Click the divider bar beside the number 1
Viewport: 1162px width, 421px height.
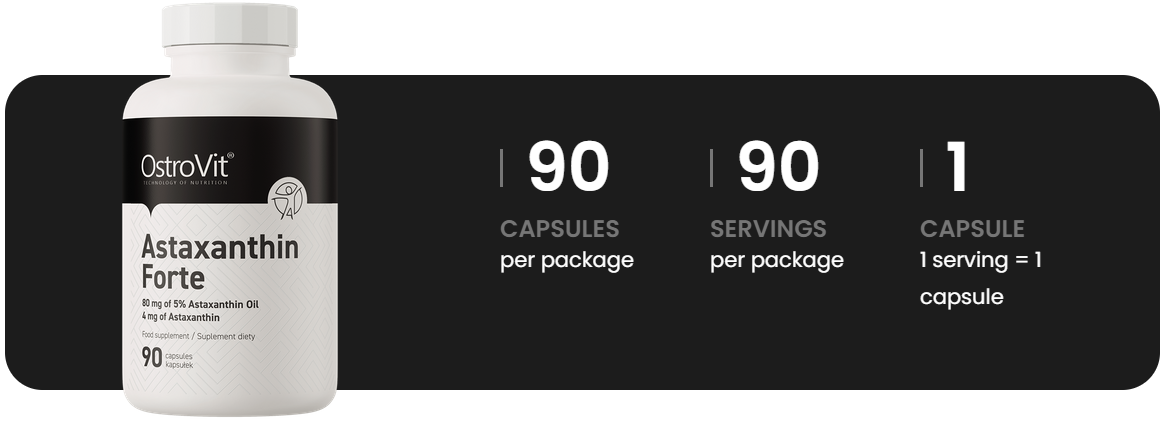tap(922, 167)
